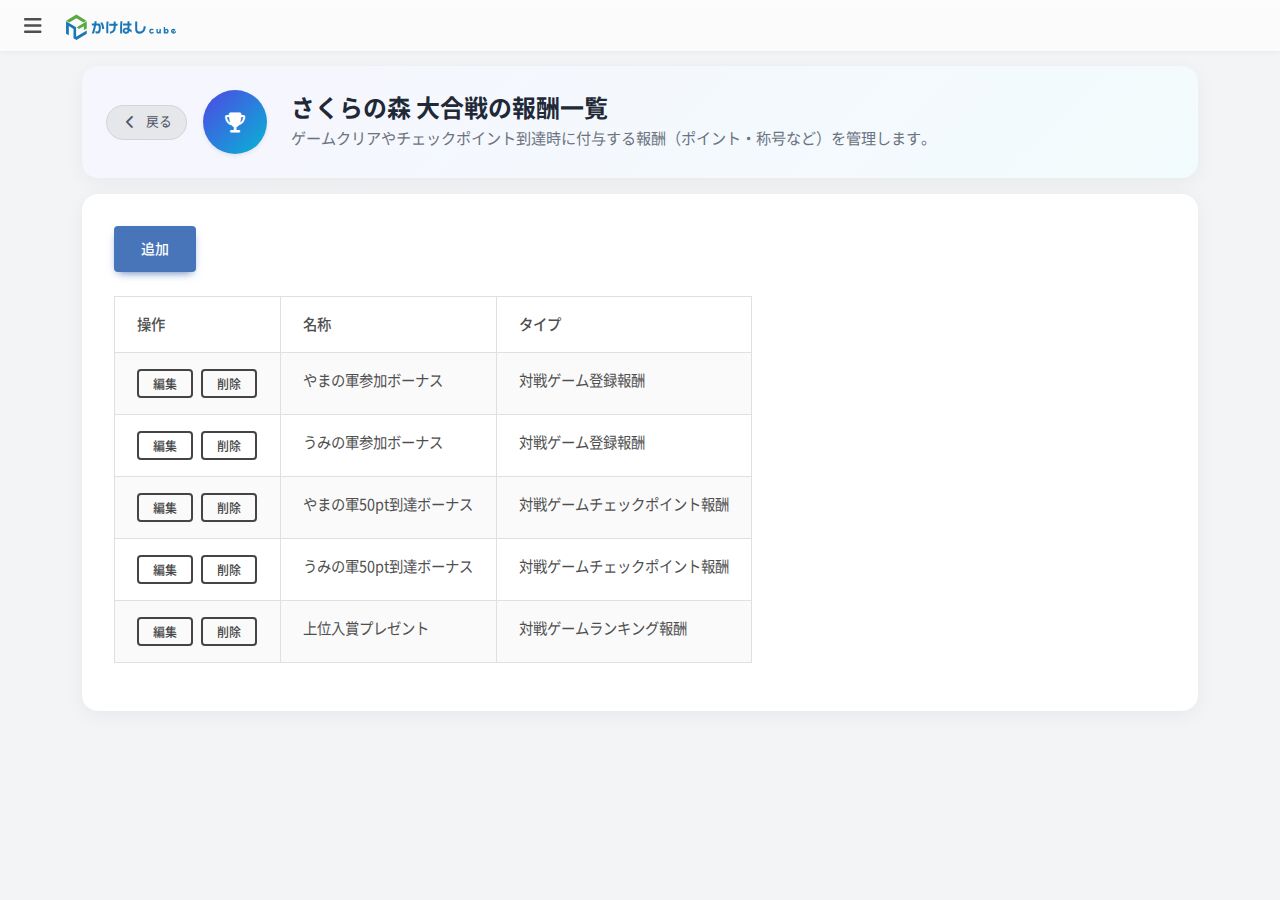Viewport: 1280px width, 900px height.
Task: Click the かけはし cube logo
Action: pyautogui.click(x=121, y=27)
